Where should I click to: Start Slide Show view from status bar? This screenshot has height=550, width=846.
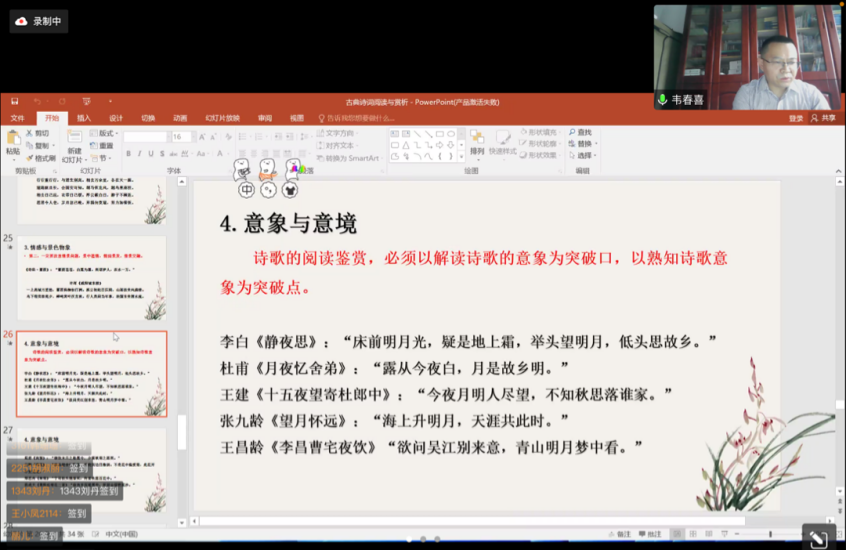click(x=725, y=534)
